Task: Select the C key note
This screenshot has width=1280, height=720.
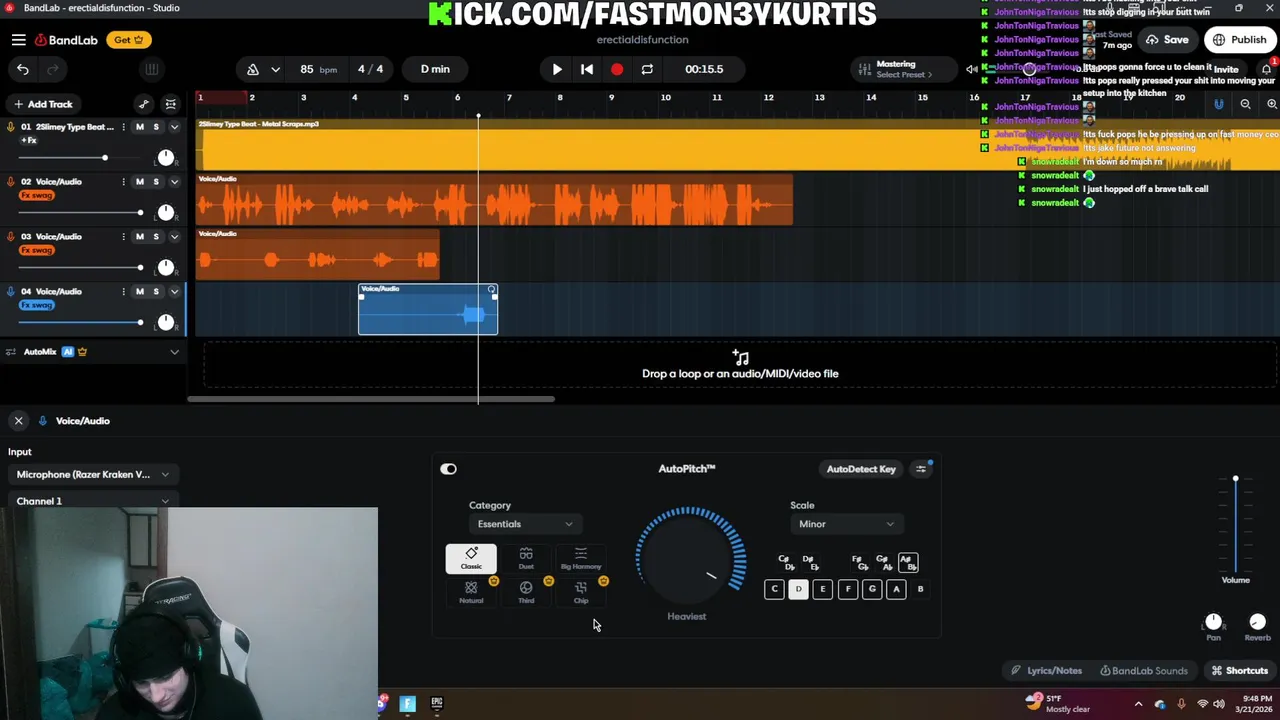Action: click(774, 589)
